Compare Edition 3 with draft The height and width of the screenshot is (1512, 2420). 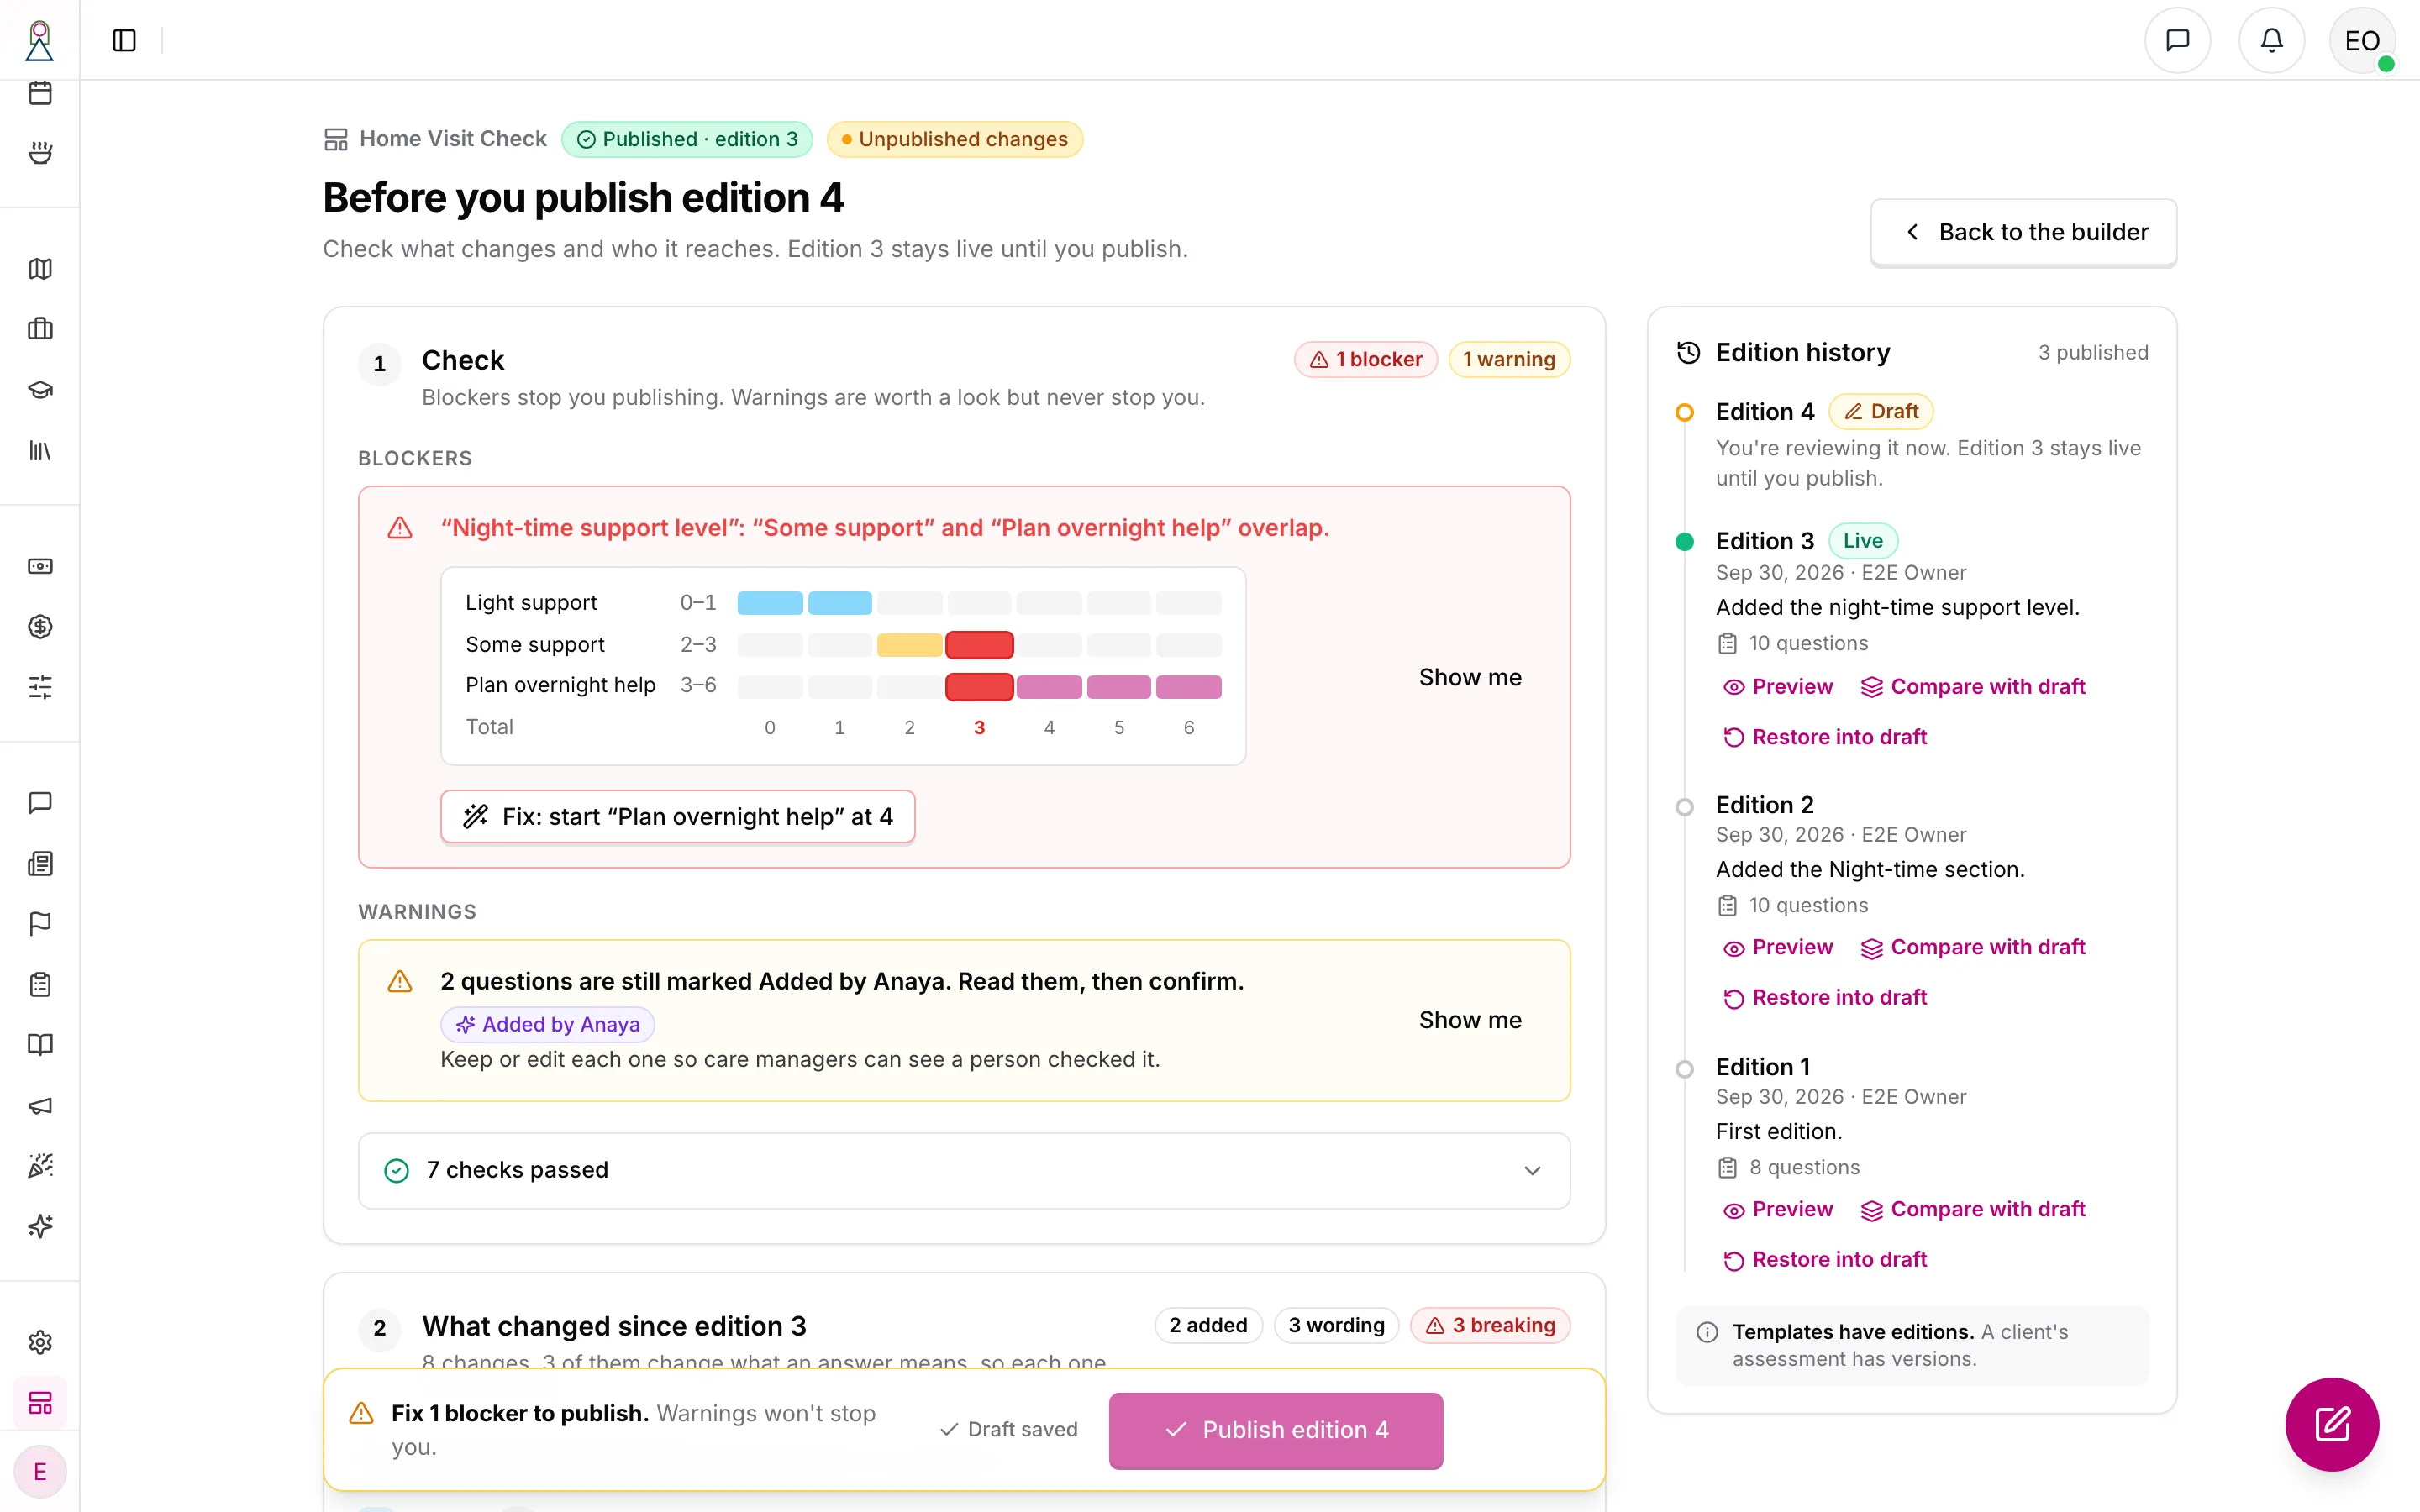1973,687
